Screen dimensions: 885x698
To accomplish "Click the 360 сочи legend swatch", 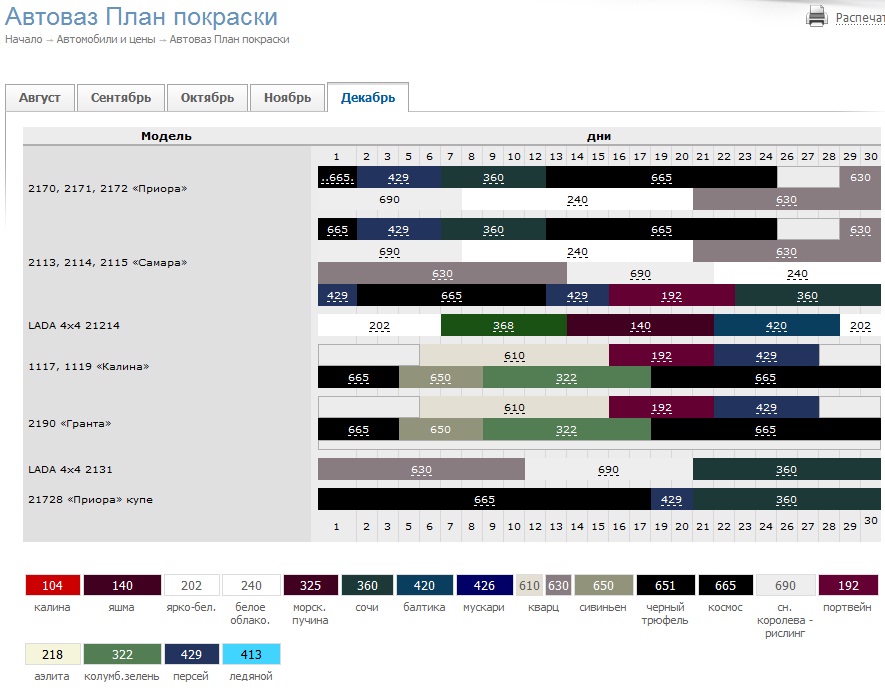I will [367, 585].
